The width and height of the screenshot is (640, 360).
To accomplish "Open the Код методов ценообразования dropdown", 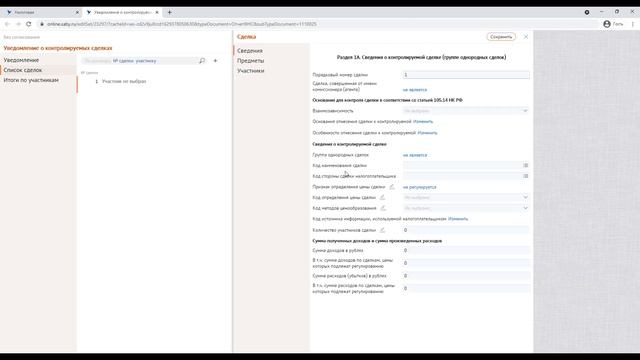I will pos(466,208).
